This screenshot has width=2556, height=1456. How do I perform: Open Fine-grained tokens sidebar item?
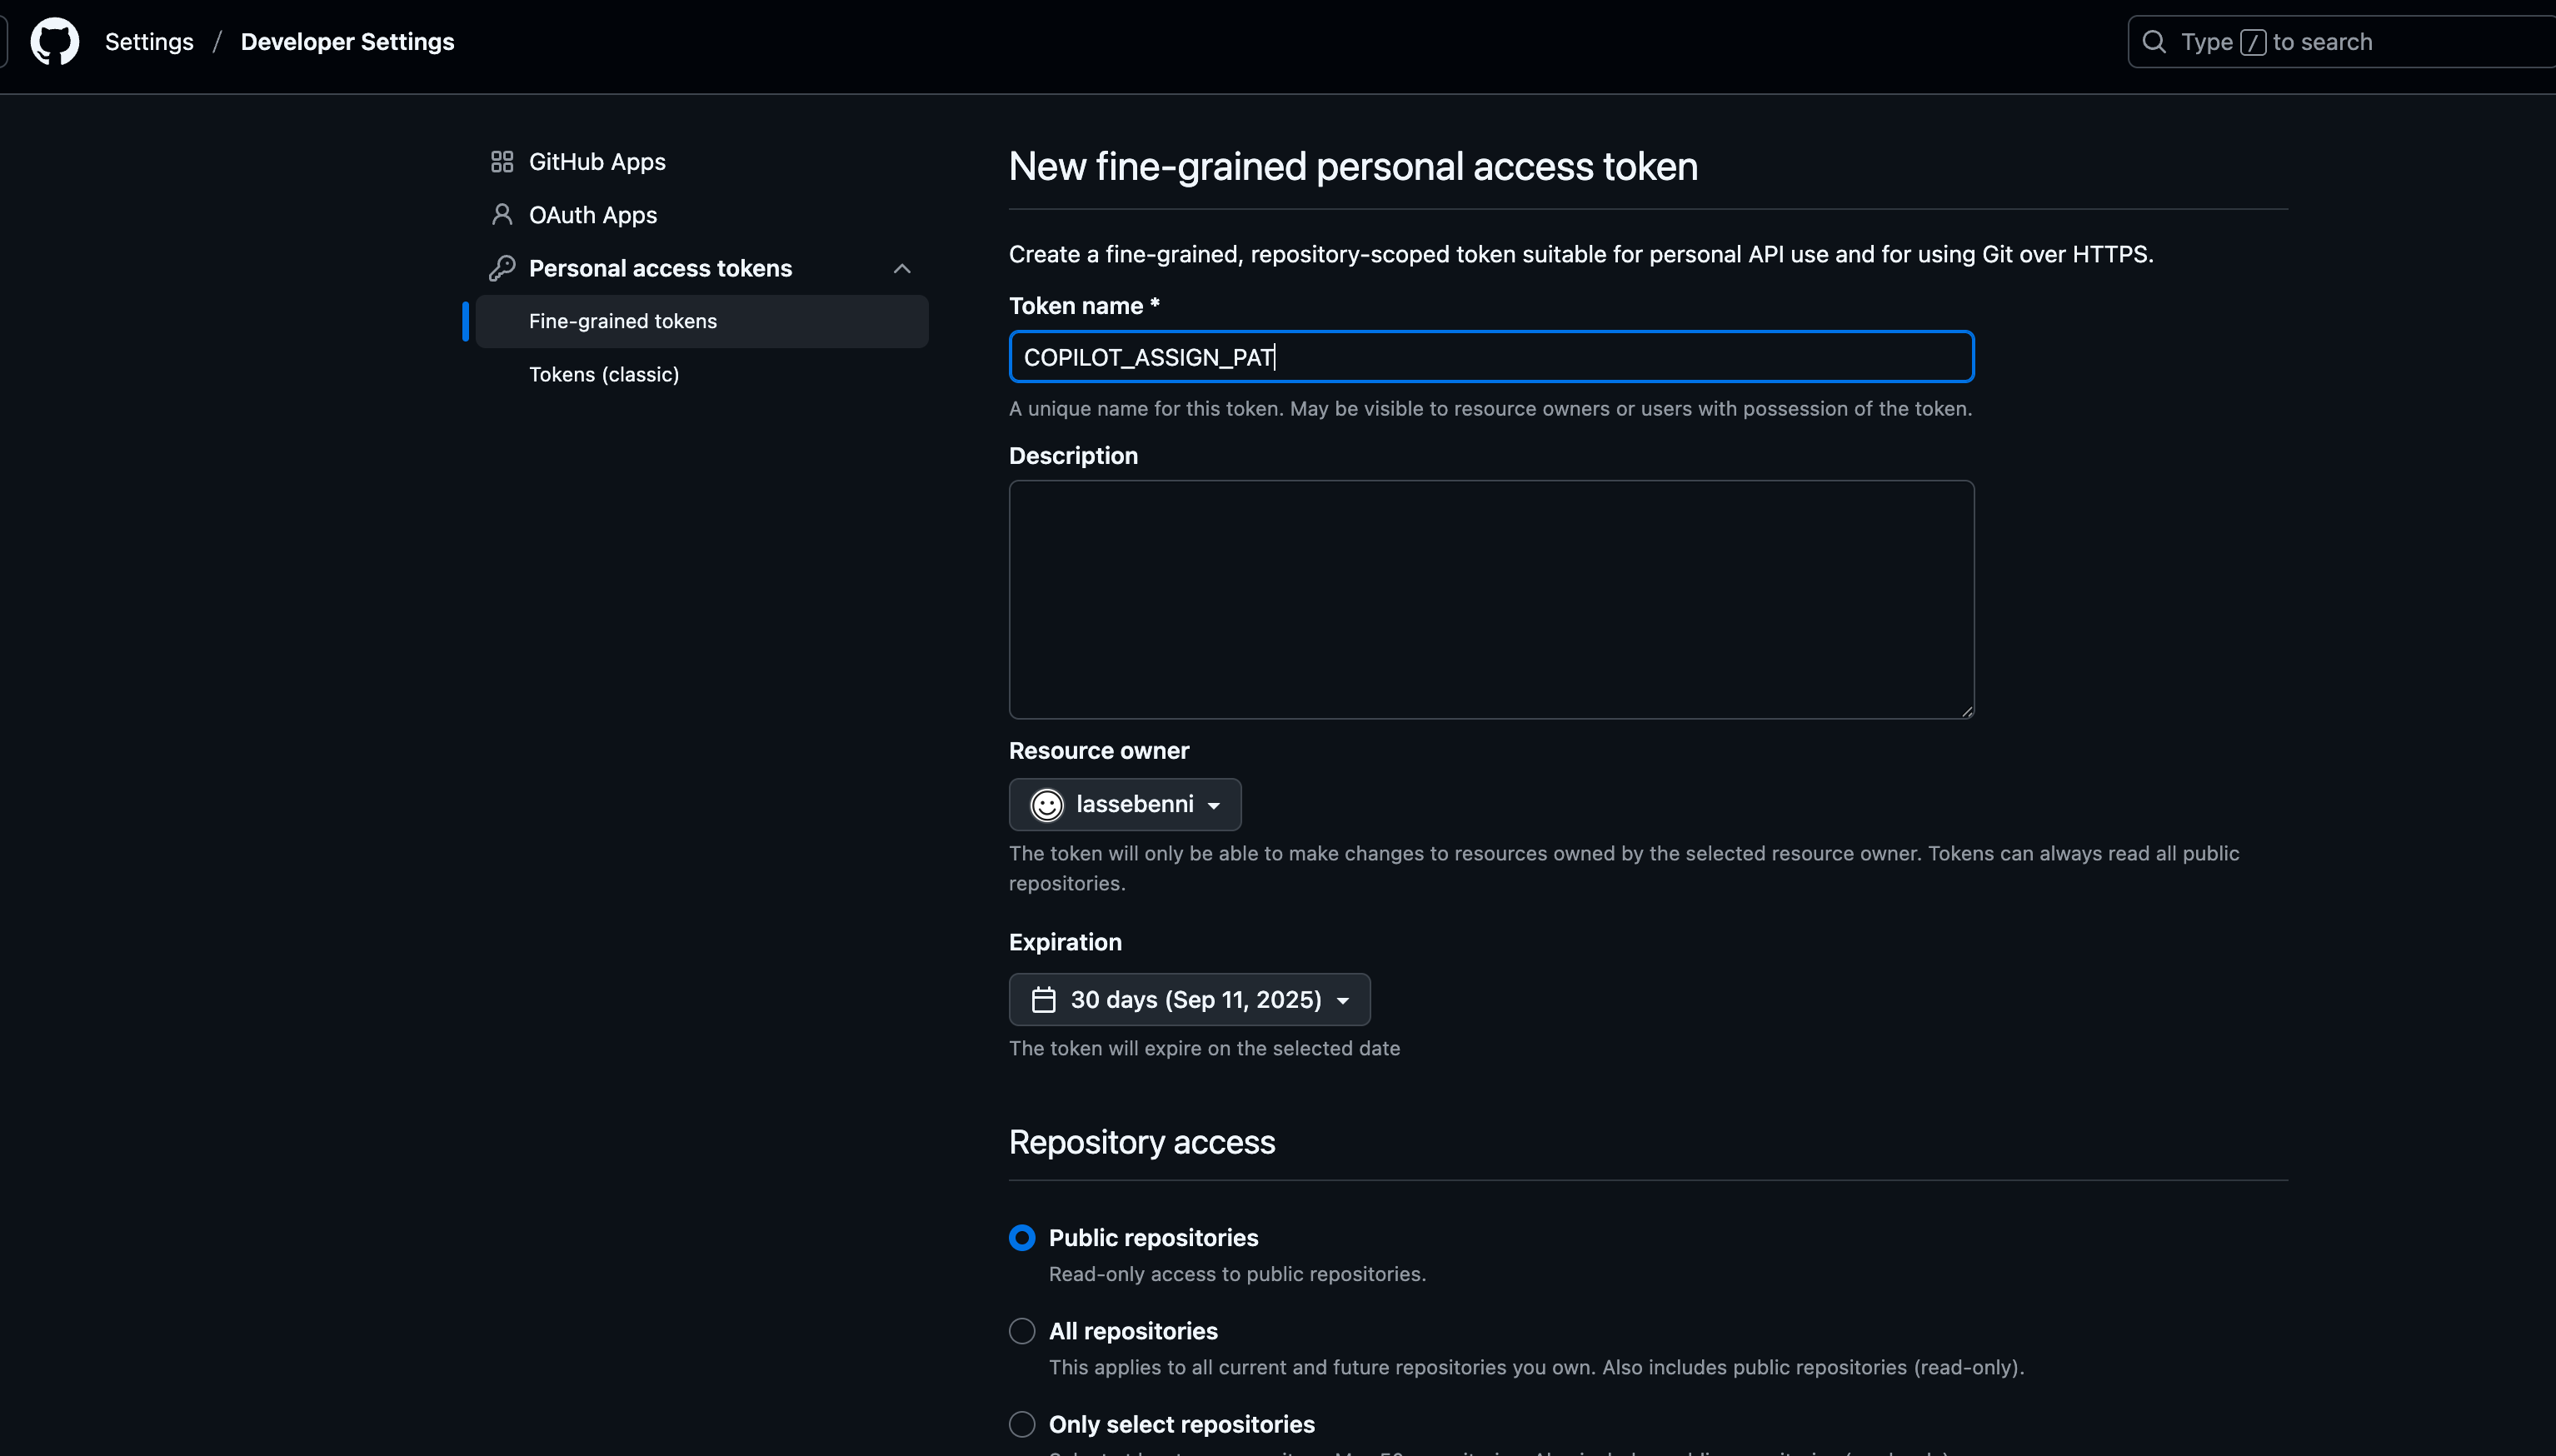click(x=623, y=321)
